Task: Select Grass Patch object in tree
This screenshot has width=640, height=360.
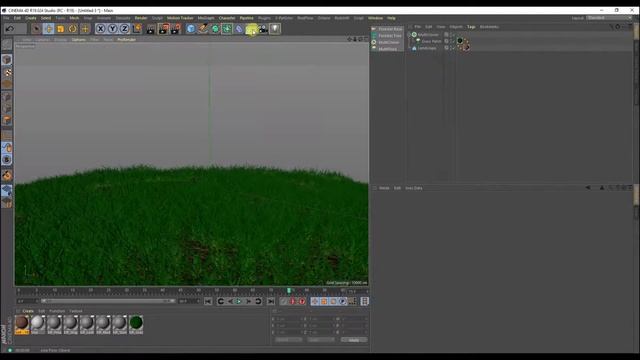Action: 431,41
